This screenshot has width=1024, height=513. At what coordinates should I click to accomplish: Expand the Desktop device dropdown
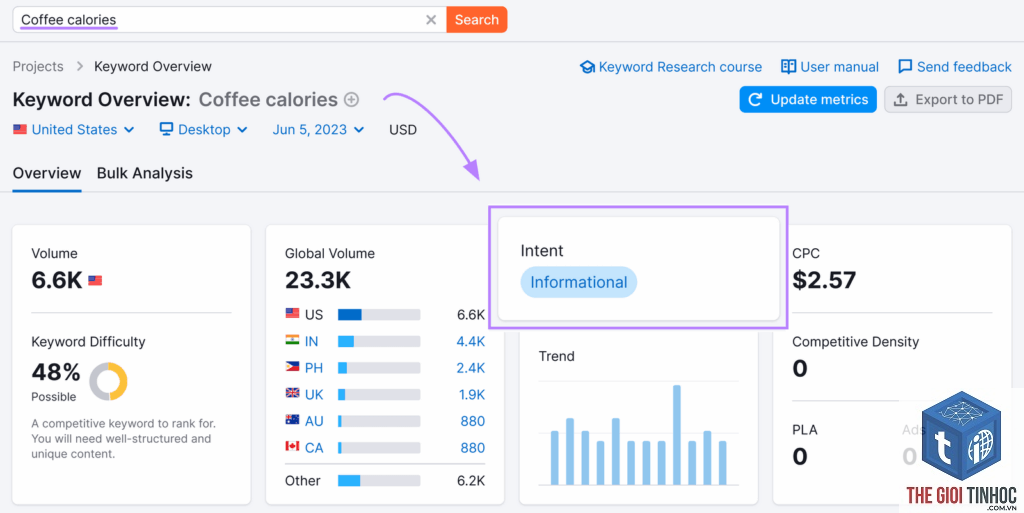click(x=204, y=129)
